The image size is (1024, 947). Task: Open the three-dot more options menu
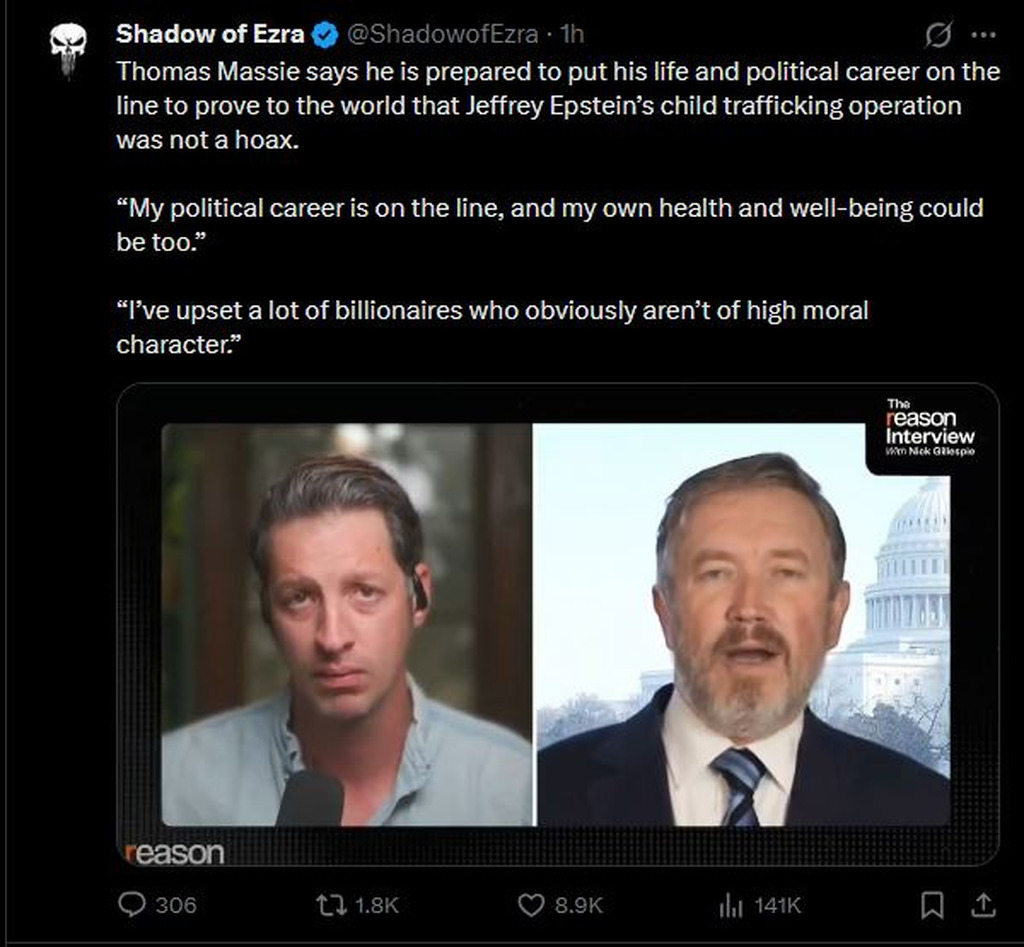[x=984, y=36]
